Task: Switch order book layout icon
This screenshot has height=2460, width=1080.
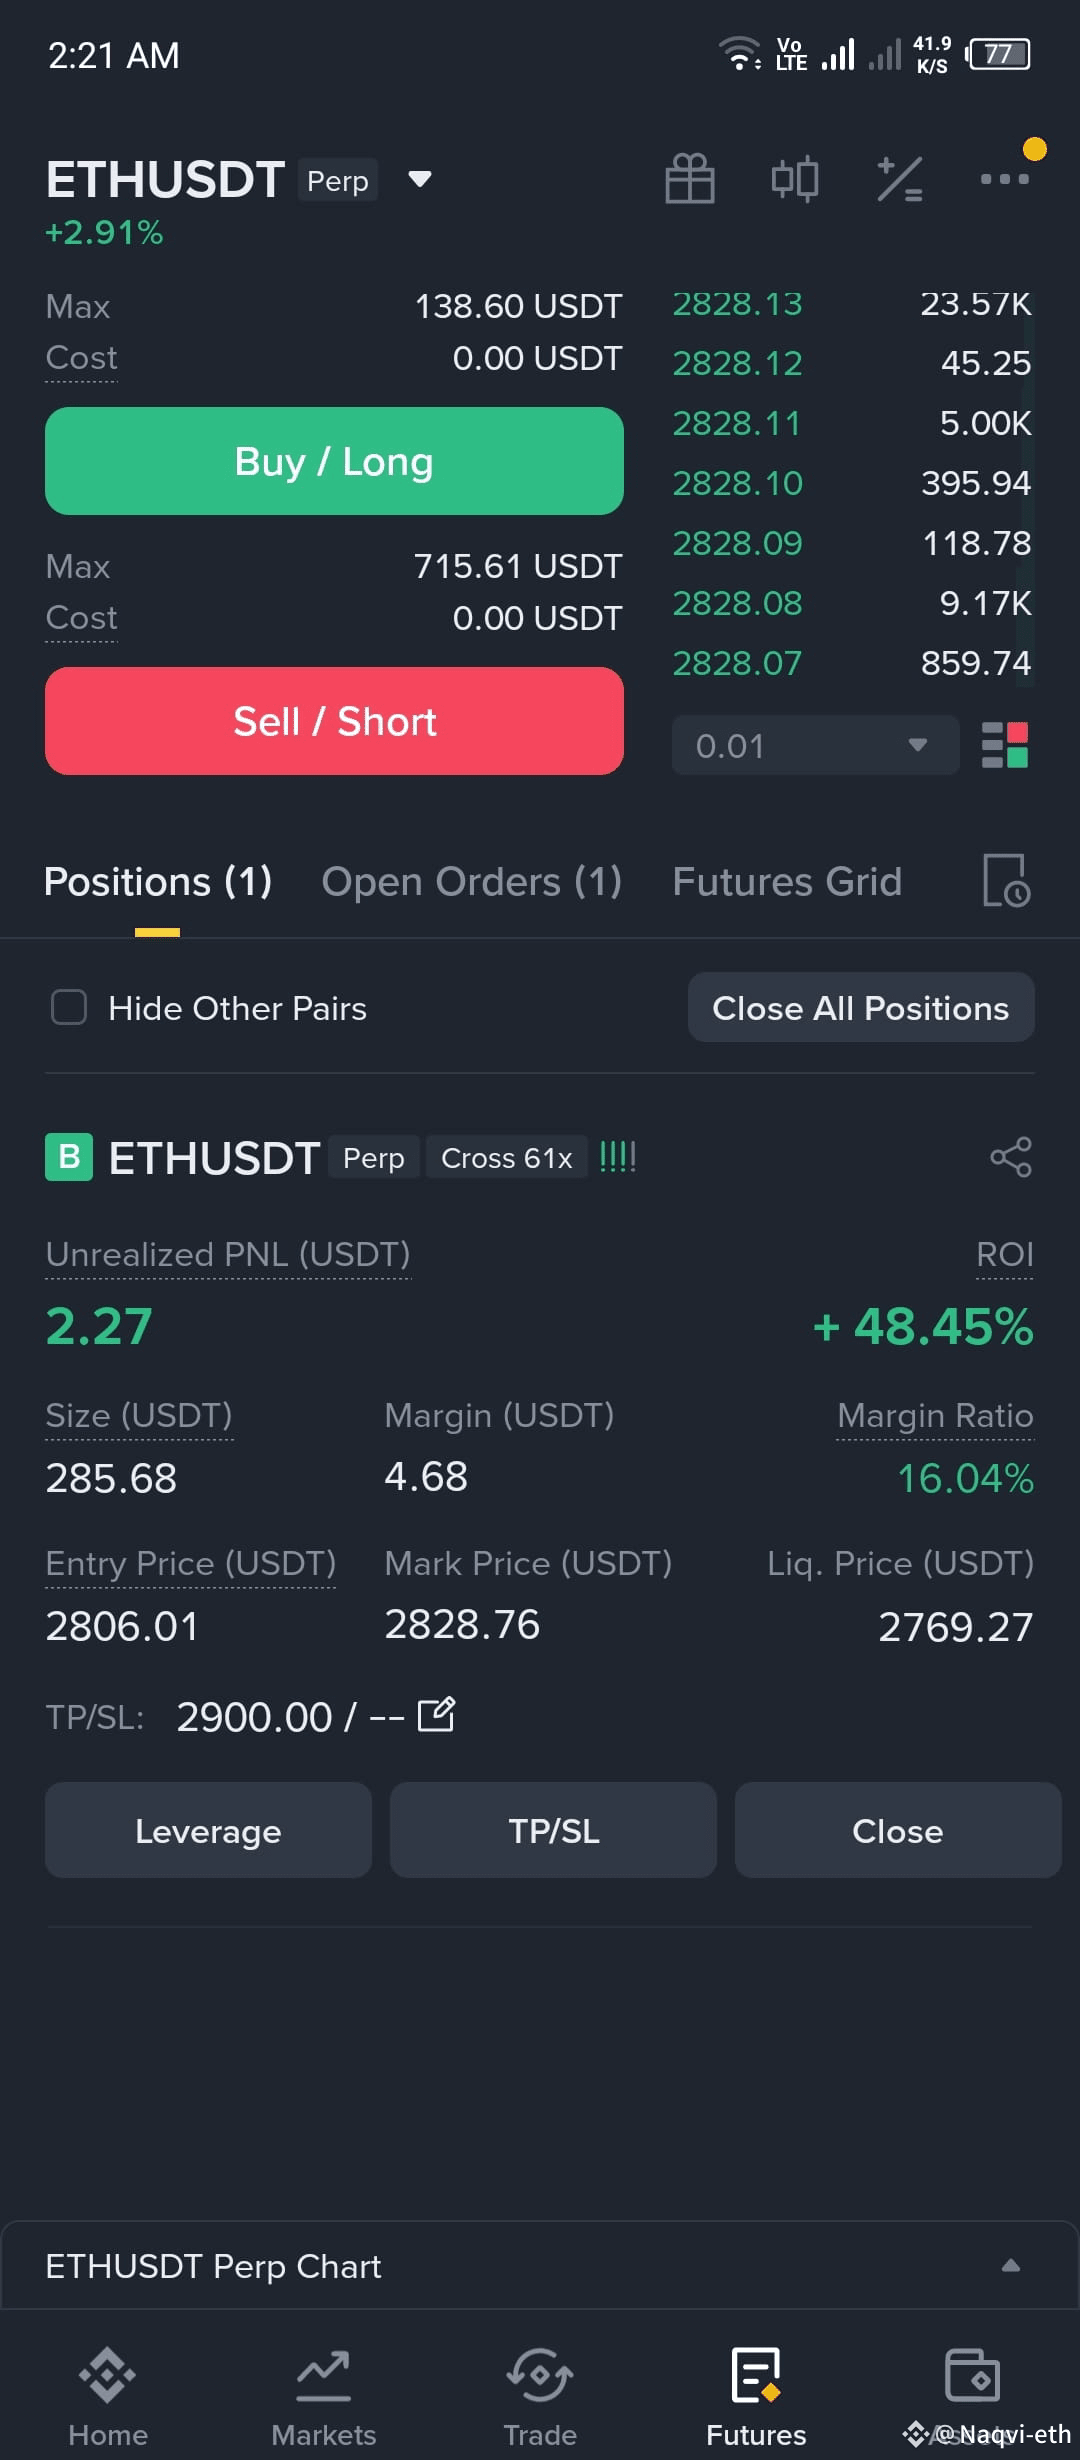Action: pos(1005,745)
